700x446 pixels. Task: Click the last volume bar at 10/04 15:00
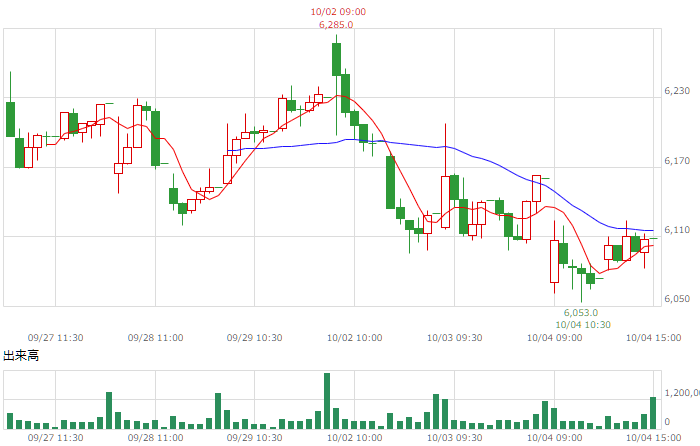[653, 413]
